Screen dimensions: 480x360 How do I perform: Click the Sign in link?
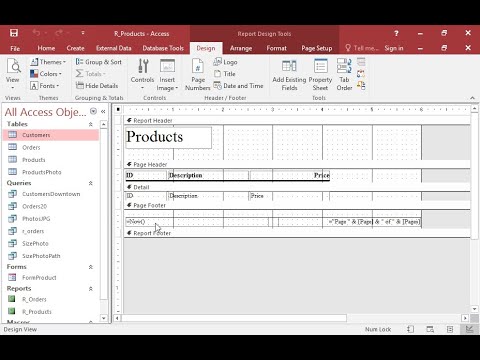click(x=394, y=48)
